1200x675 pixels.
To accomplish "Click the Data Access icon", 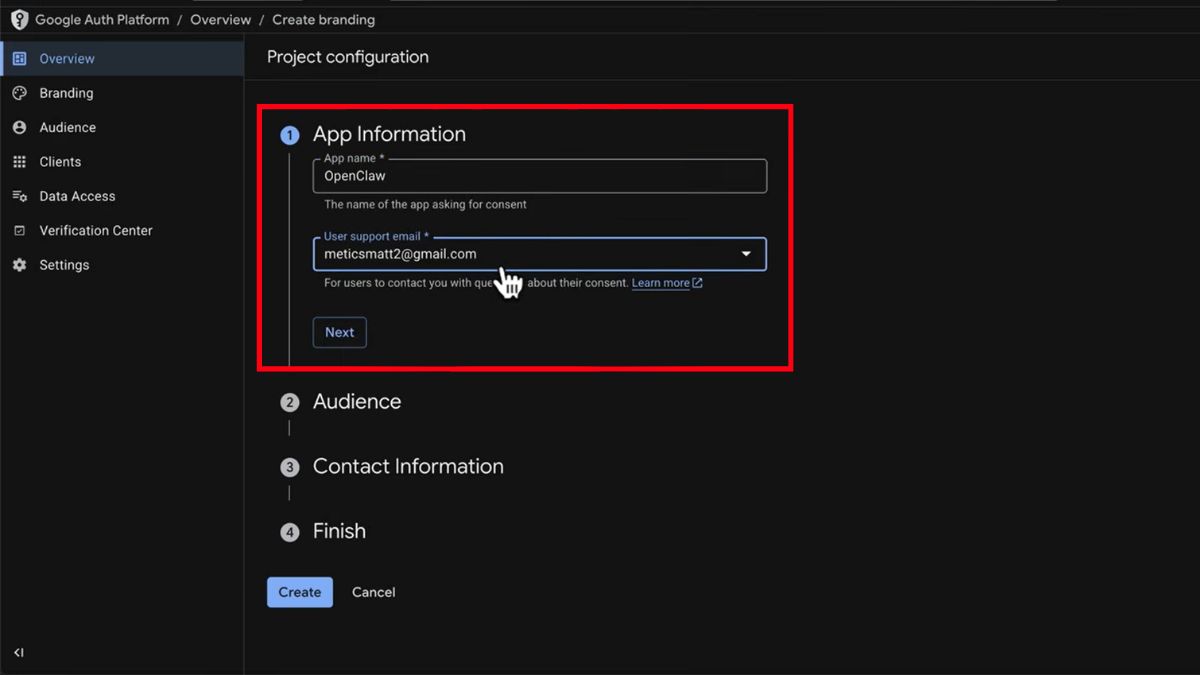I will coord(19,196).
